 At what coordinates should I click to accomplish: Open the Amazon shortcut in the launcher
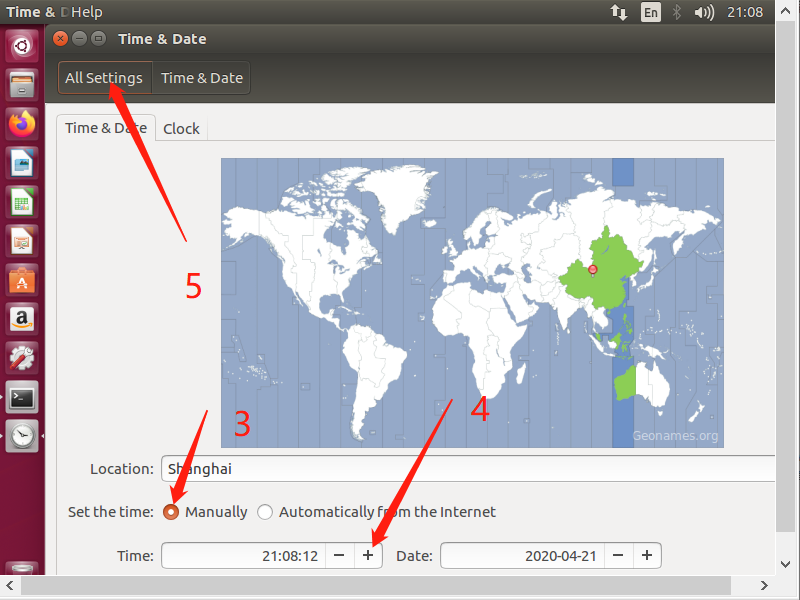tap(22, 320)
